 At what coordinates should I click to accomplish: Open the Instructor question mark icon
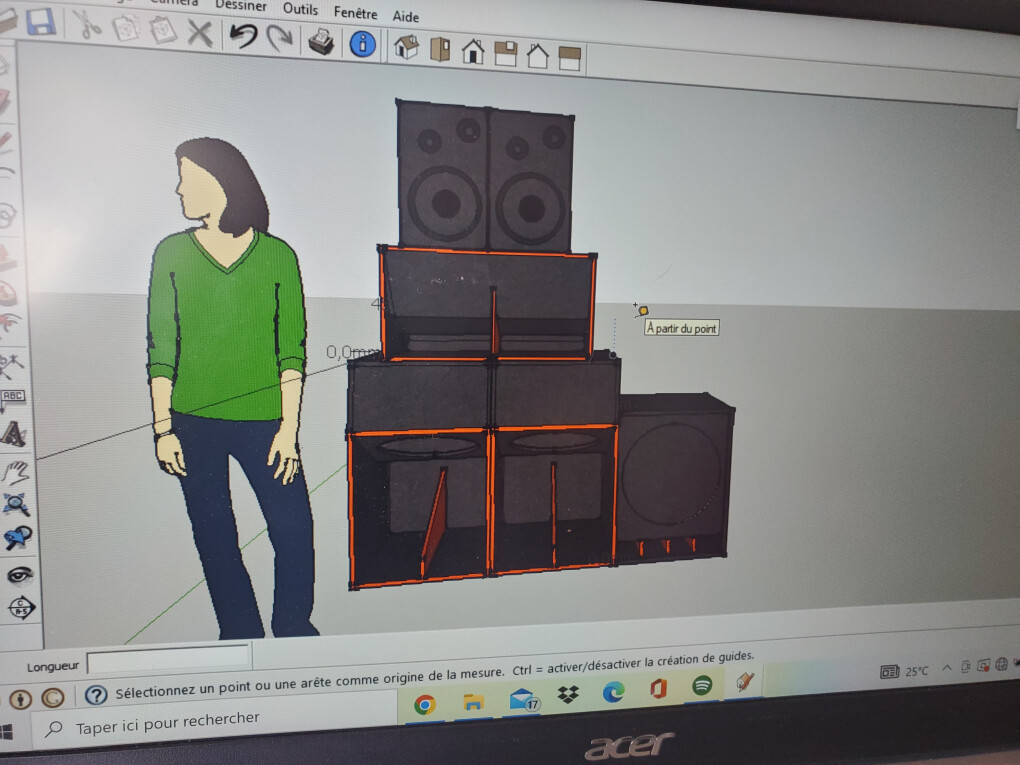[x=96, y=695]
